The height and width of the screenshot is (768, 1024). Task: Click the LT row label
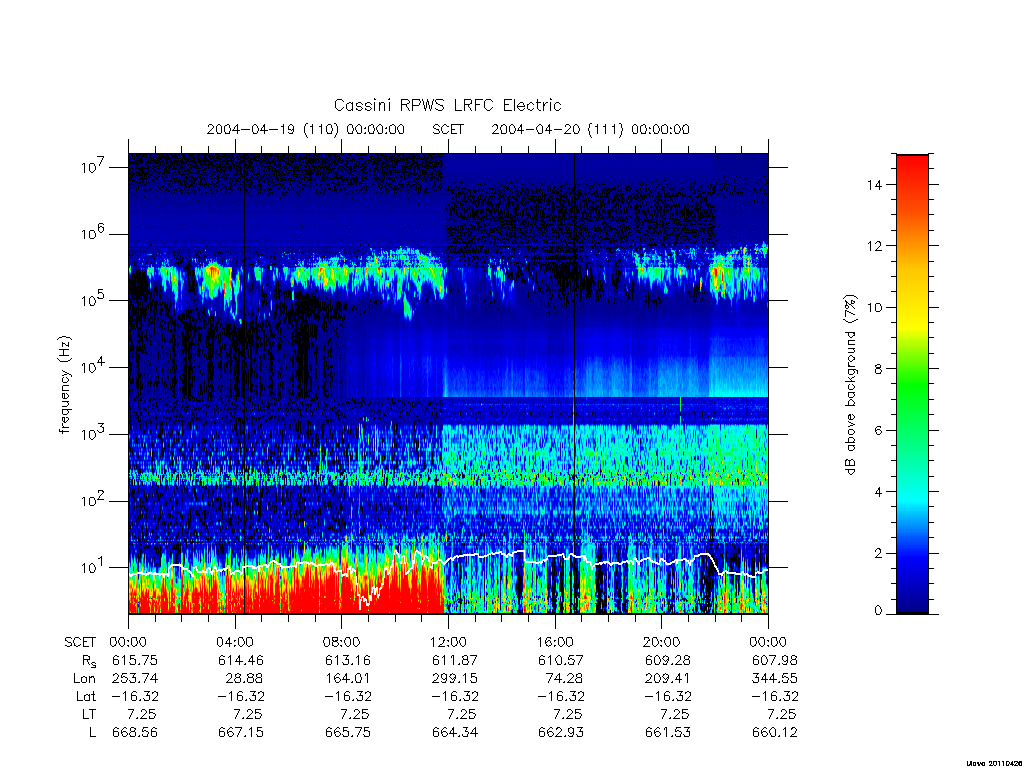click(x=88, y=714)
